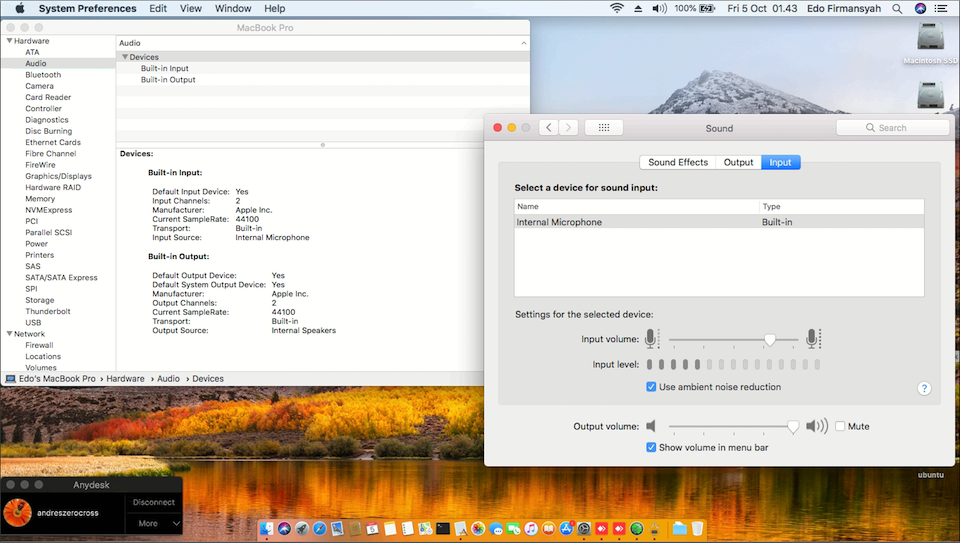The height and width of the screenshot is (543, 960).
Task: Open Calendar in the Dock
Action: [x=372, y=528]
